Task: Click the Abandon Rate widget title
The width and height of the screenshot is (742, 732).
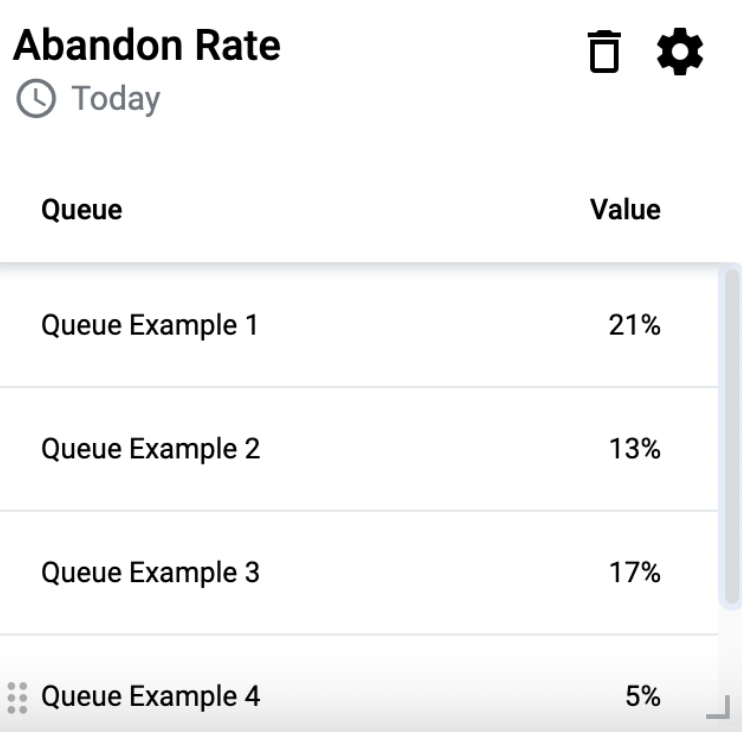Action: (x=147, y=45)
